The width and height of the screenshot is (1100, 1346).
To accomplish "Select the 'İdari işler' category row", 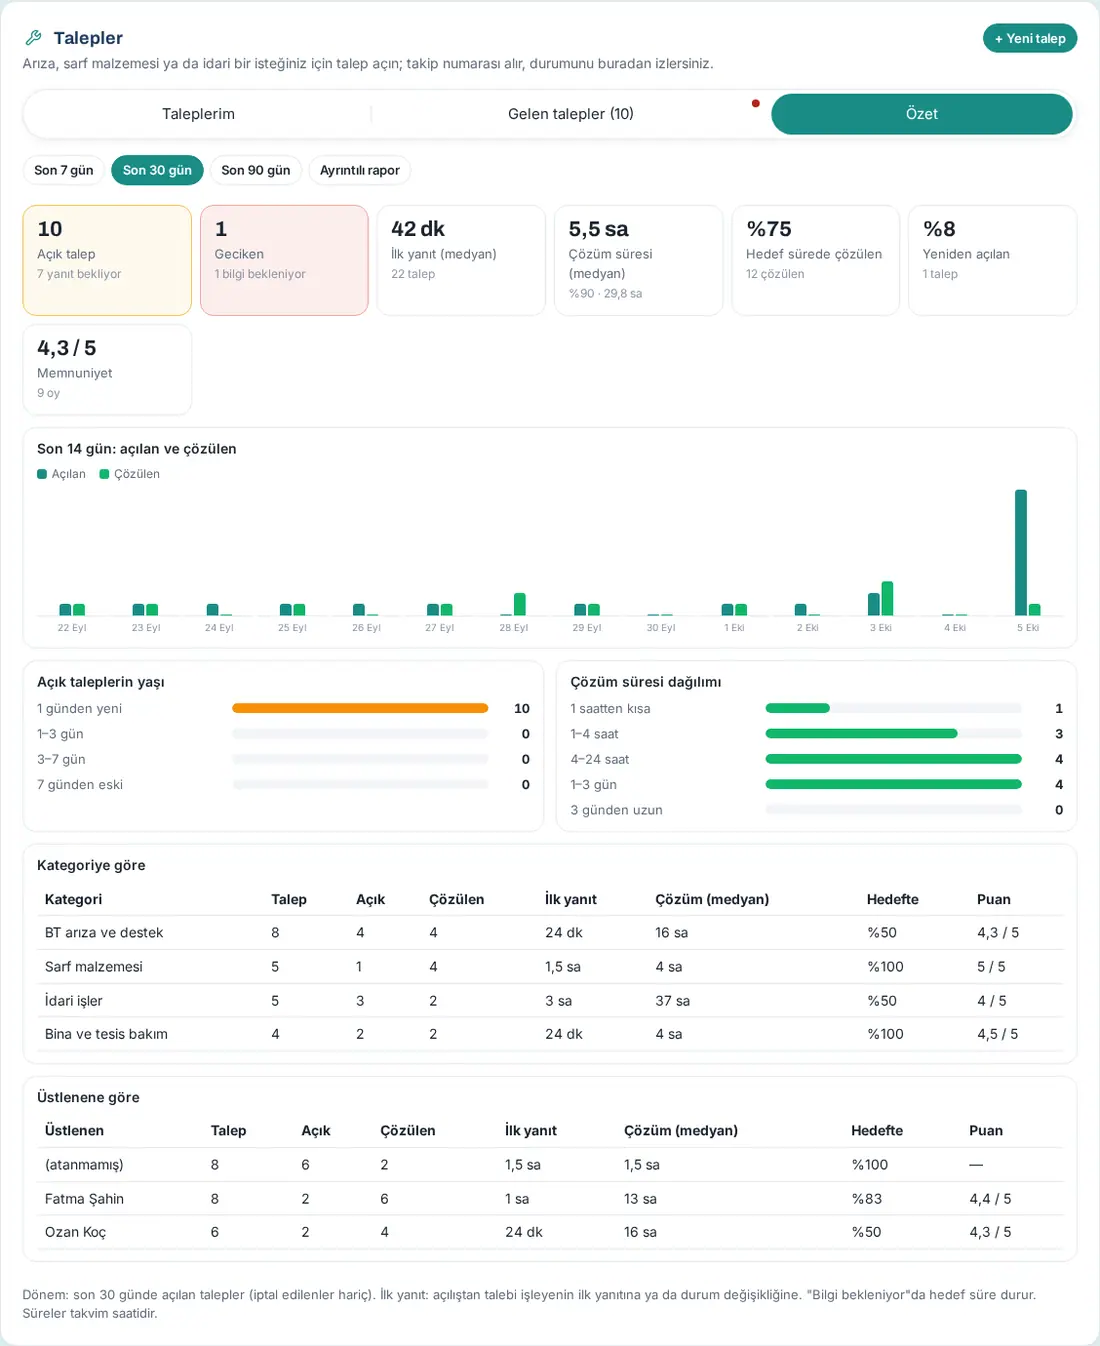I will 550,1001.
